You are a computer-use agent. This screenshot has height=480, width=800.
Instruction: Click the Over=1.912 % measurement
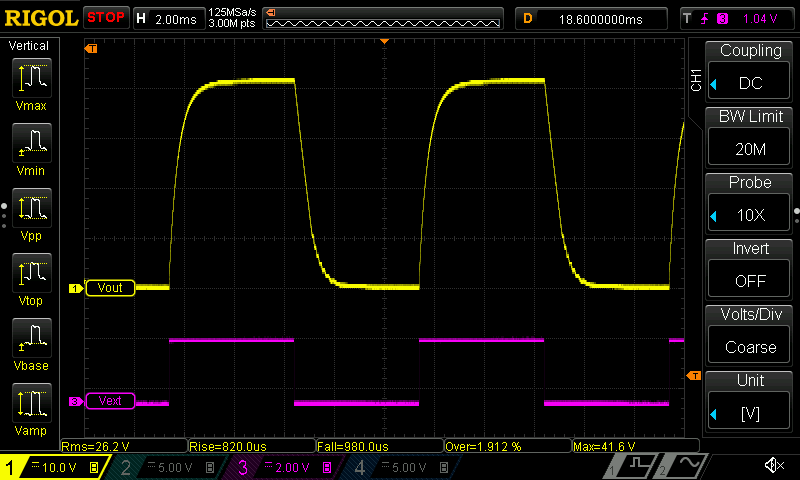click(508, 446)
